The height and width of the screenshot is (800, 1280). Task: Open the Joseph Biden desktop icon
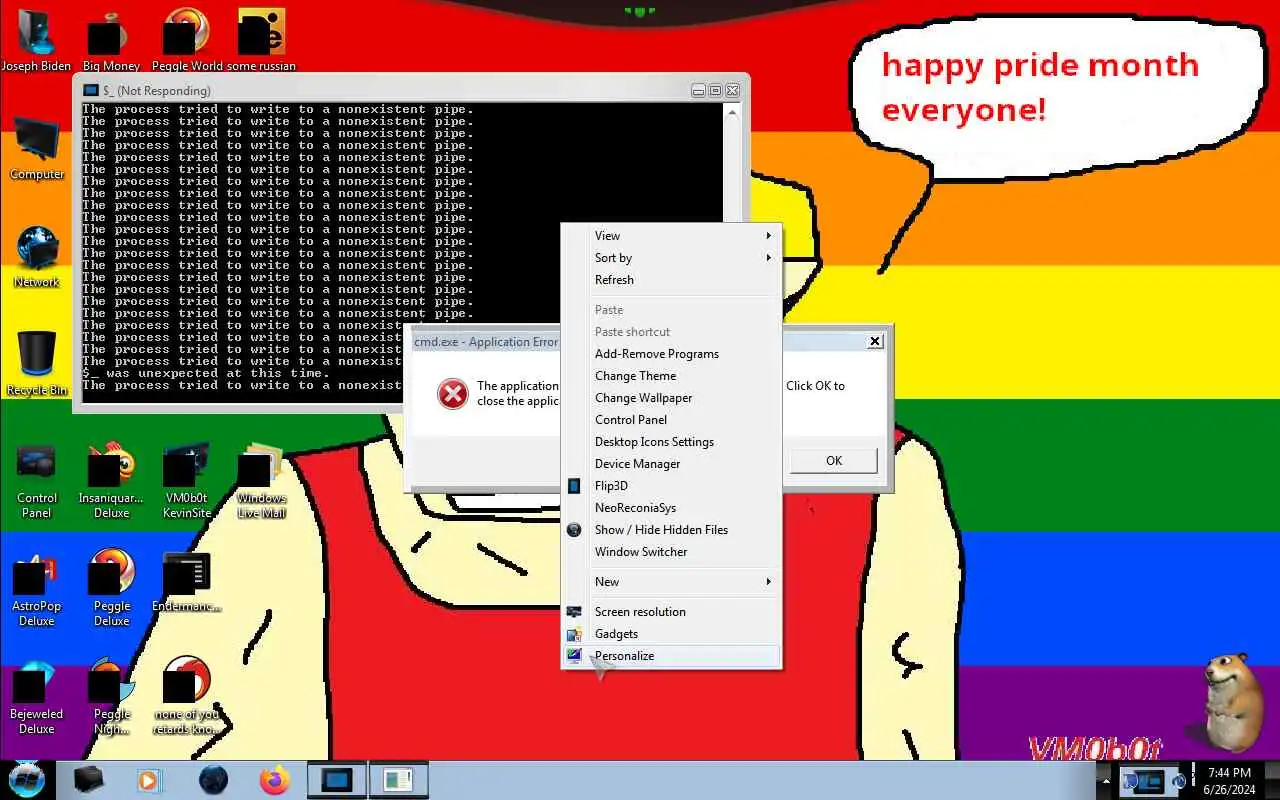click(36, 40)
